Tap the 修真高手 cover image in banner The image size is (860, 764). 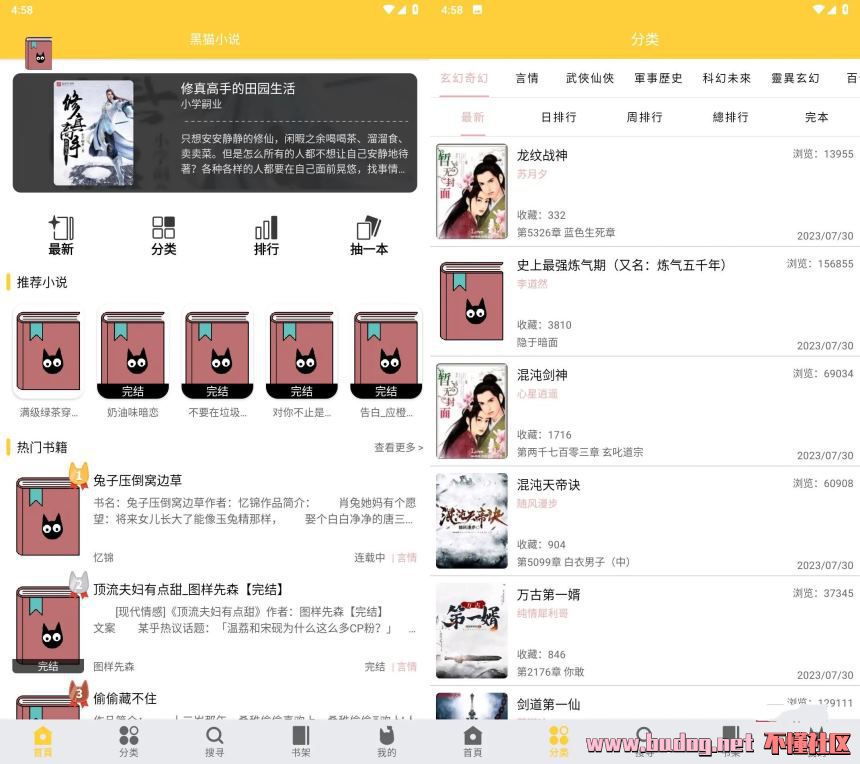pyautogui.click(x=94, y=133)
